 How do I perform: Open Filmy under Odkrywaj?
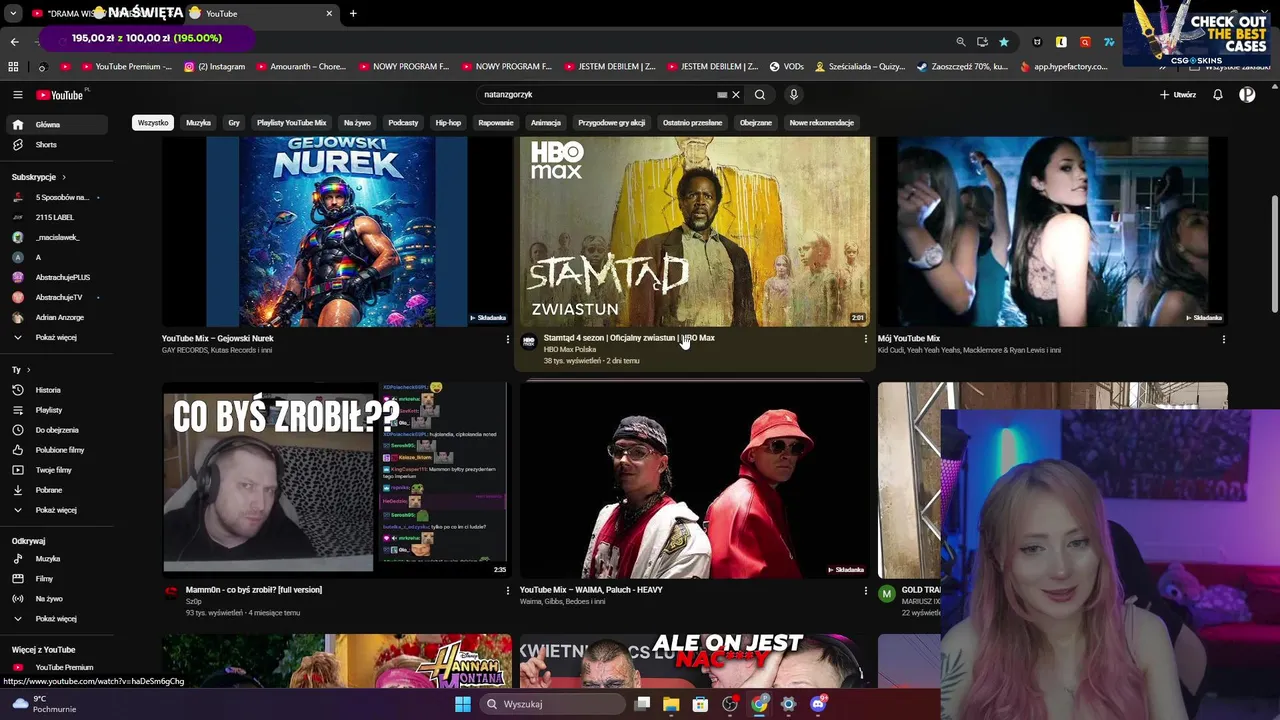coord(44,579)
